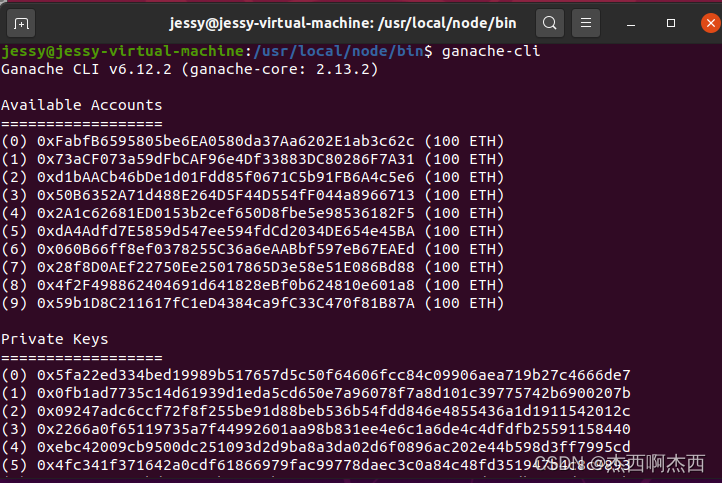The image size is (722, 483).
Task: Select account (9) address 0x59b1D8C2…
Action: tap(226, 303)
